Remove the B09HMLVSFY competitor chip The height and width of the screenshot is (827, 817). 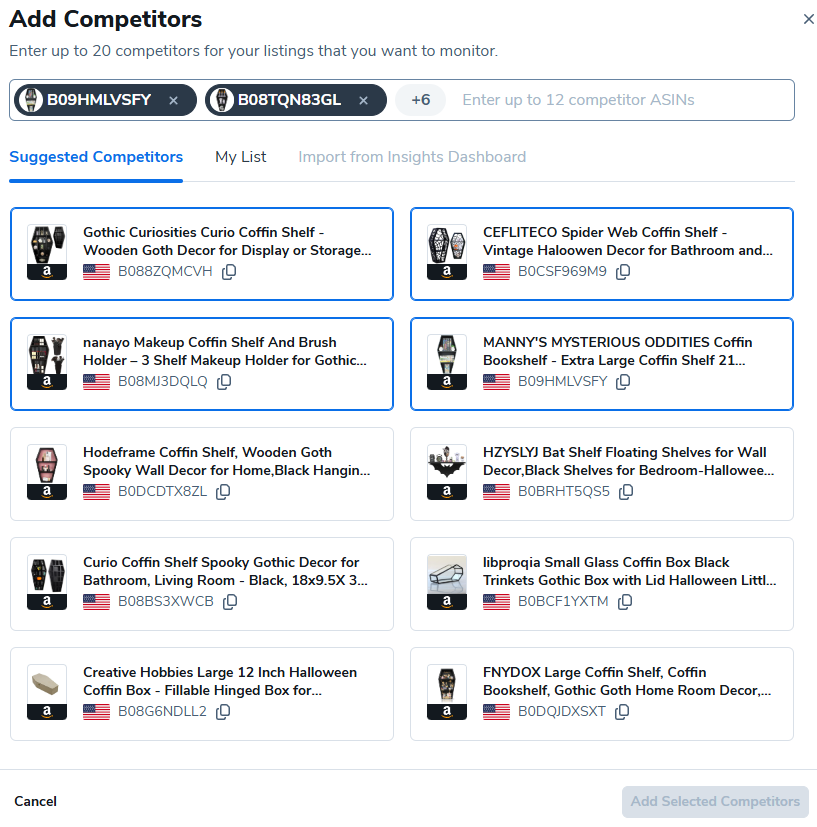[x=173, y=100]
